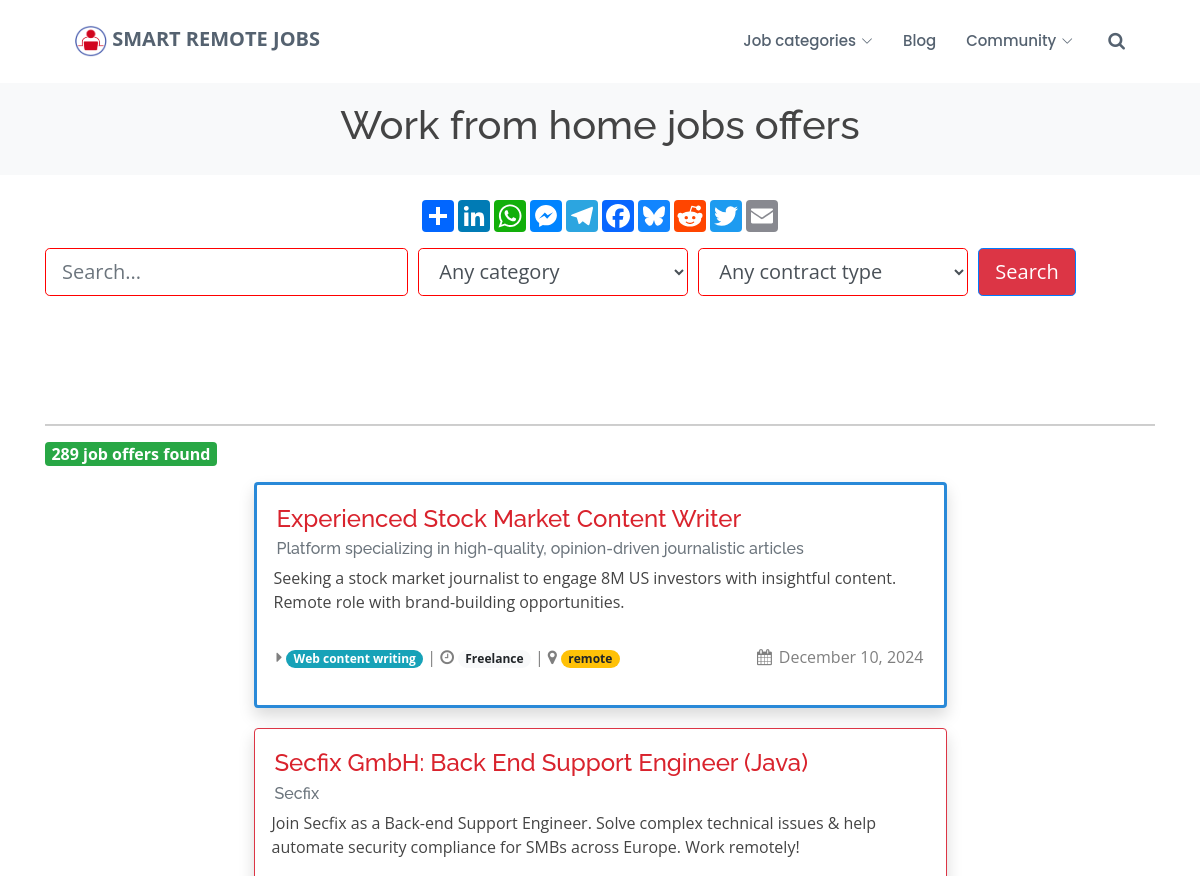Share via the Twitter bird icon

click(726, 216)
